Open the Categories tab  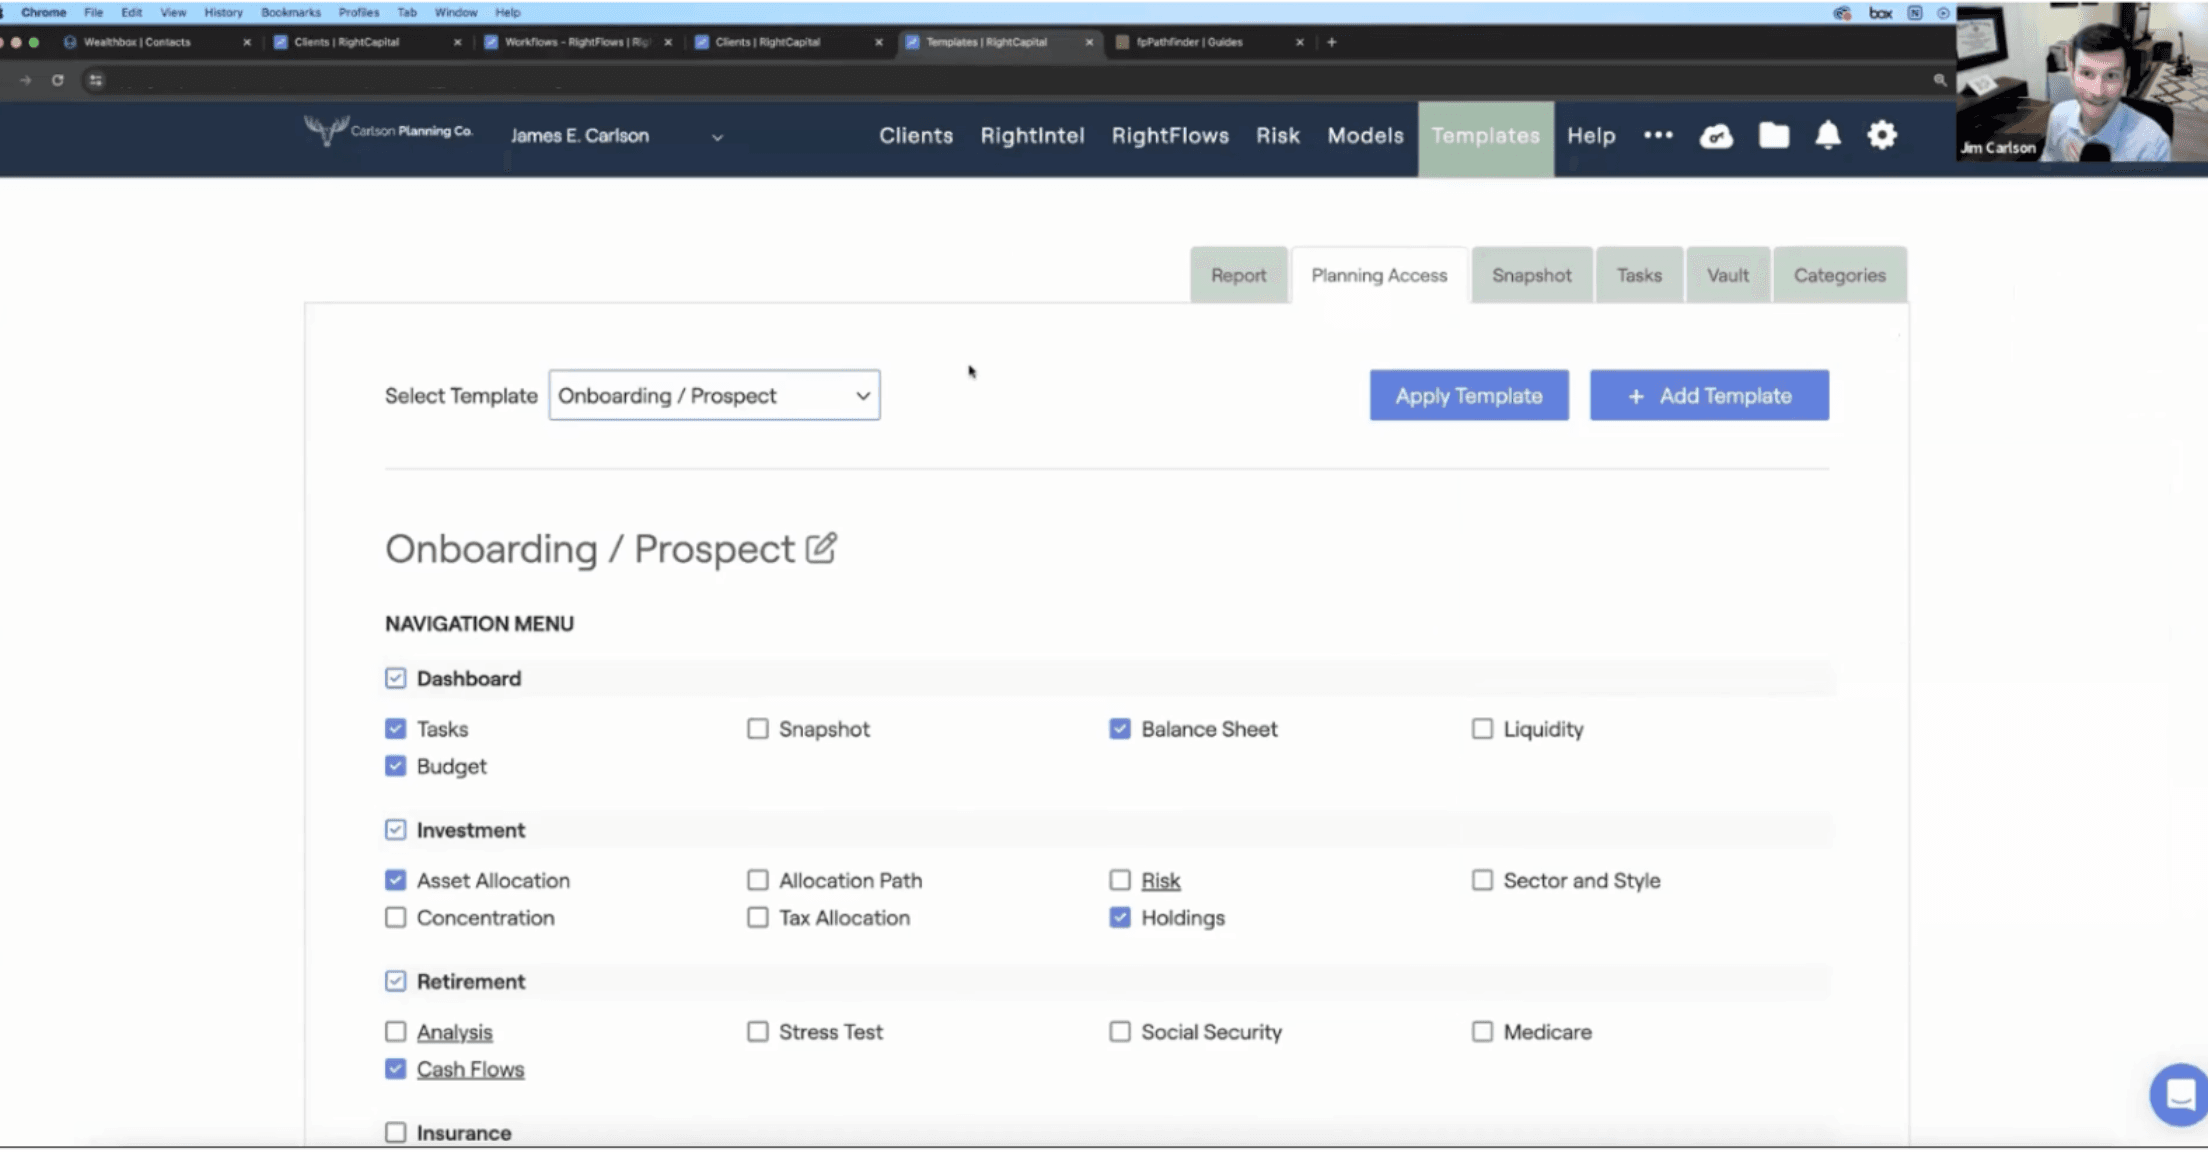pyautogui.click(x=1839, y=275)
